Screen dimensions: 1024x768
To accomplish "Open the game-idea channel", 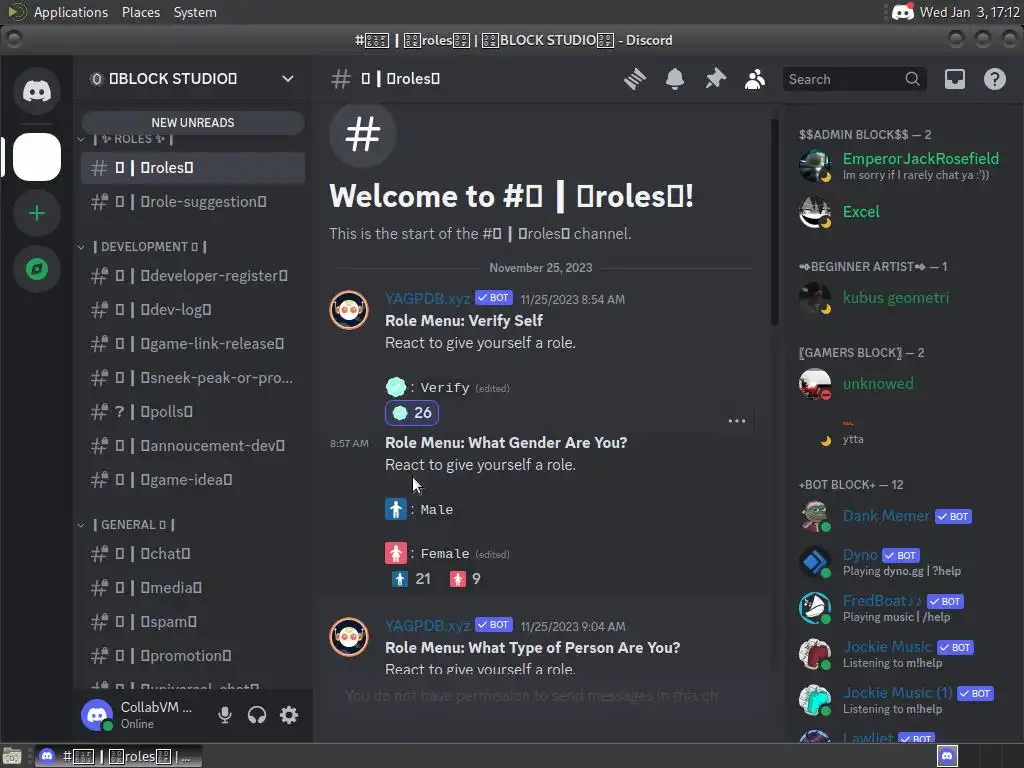I will [193, 479].
